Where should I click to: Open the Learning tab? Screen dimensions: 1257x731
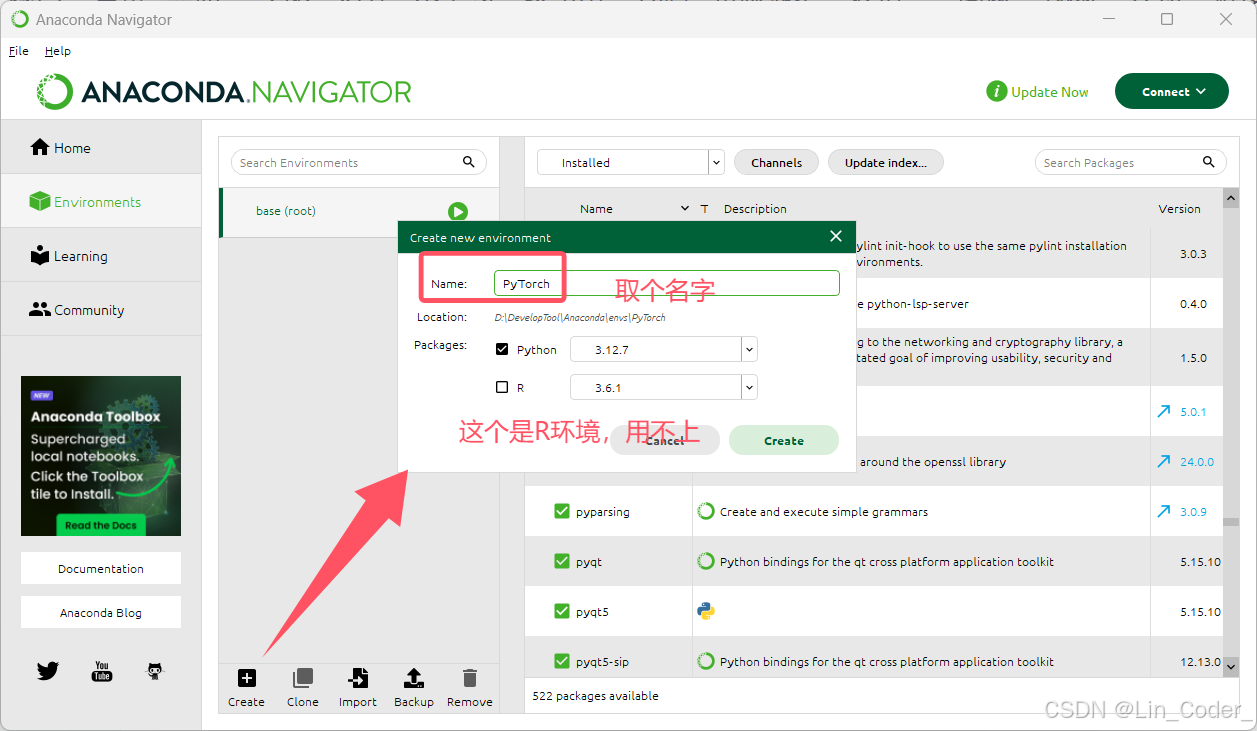click(x=101, y=256)
